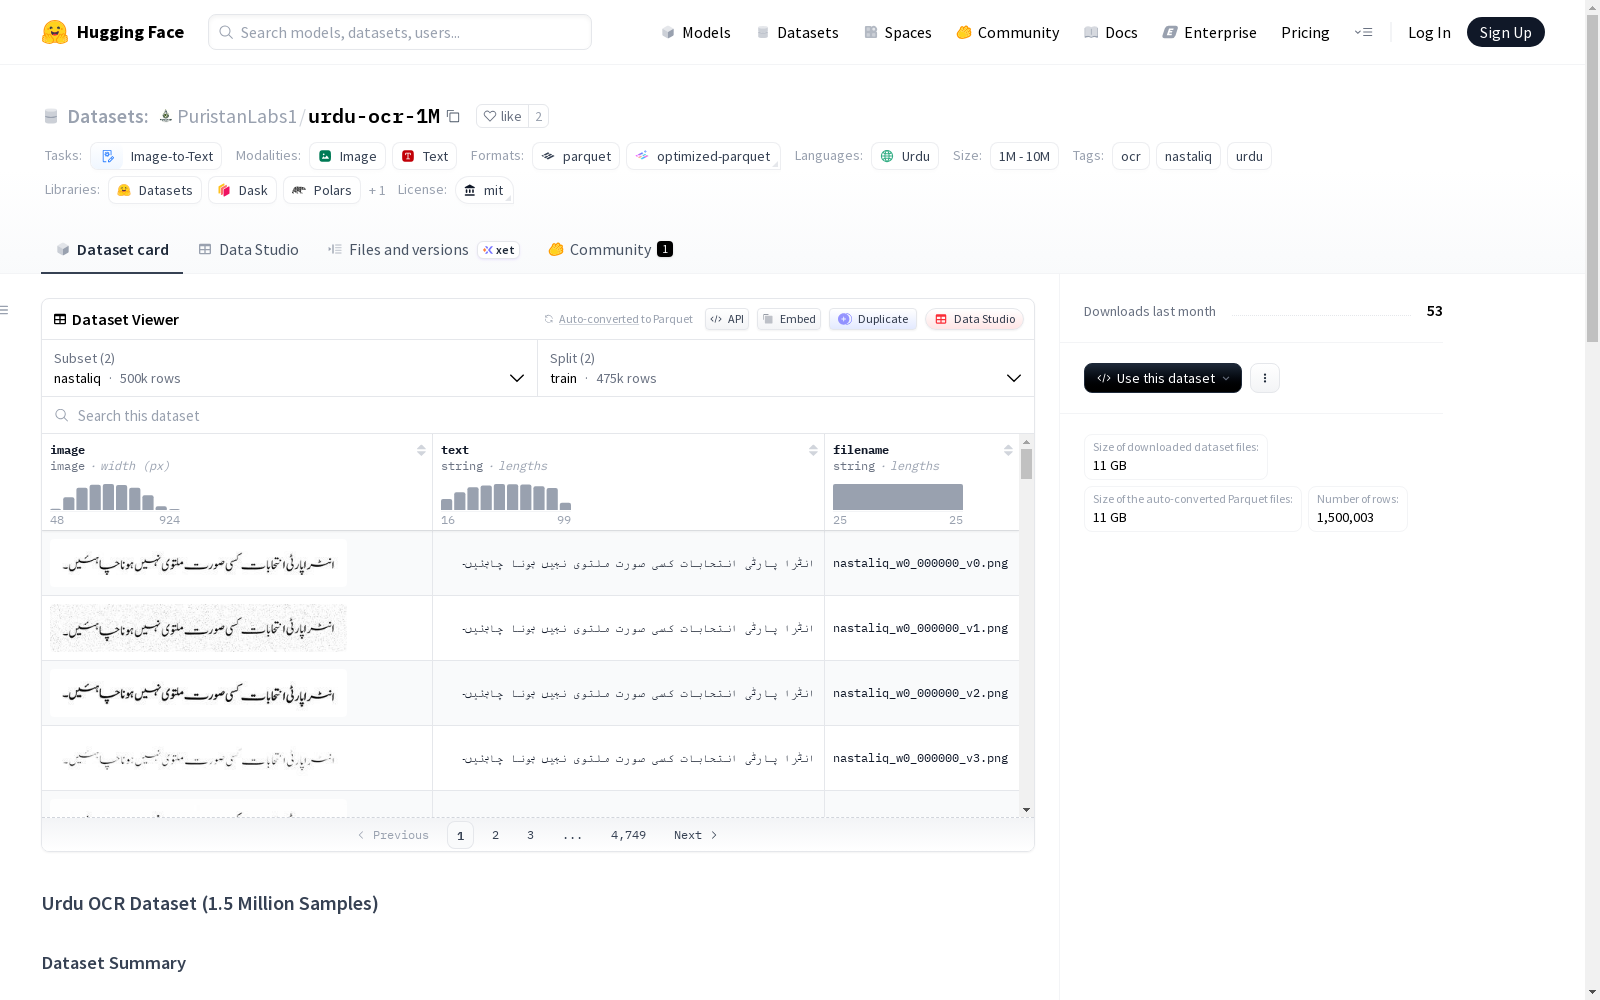1600x1000 pixels.
Task: Click the mit license tag
Action: point(484,190)
